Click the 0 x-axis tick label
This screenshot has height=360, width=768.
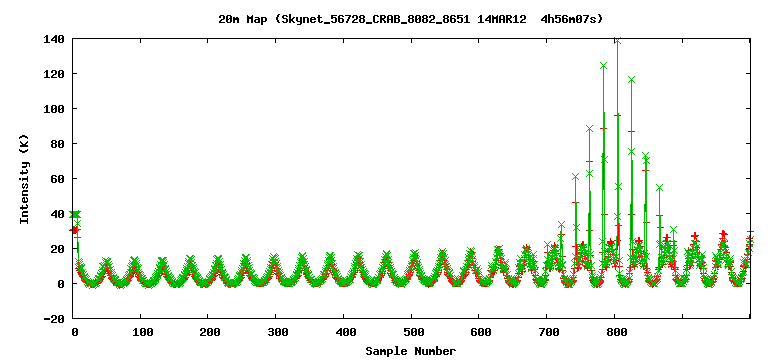74,332
